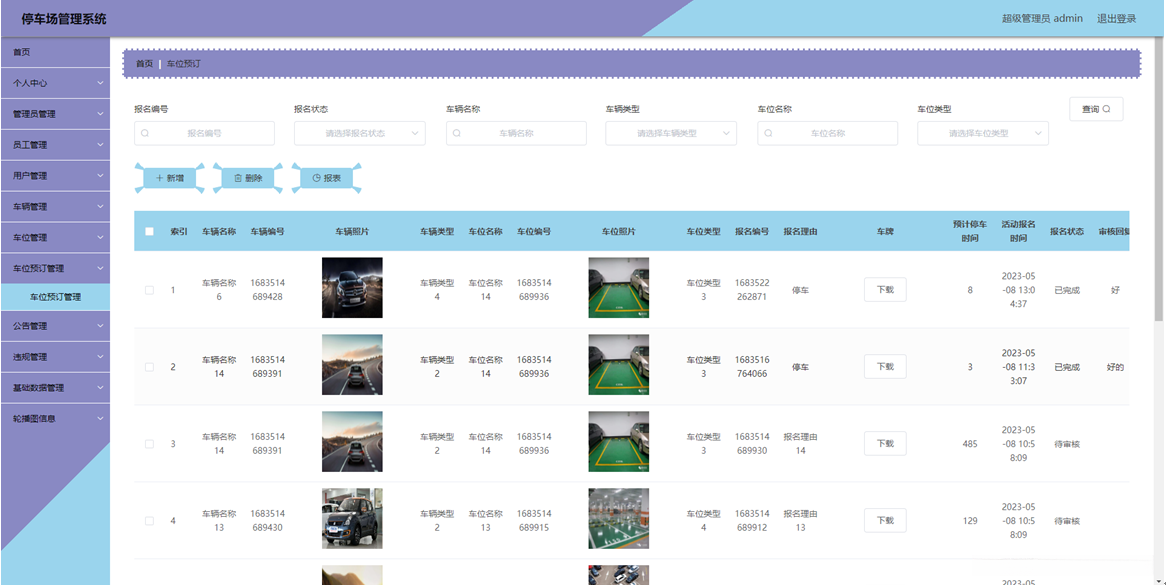Open the 车位类型 dropdown
This screenshot has height=585, width=1166.
[983, 134]
